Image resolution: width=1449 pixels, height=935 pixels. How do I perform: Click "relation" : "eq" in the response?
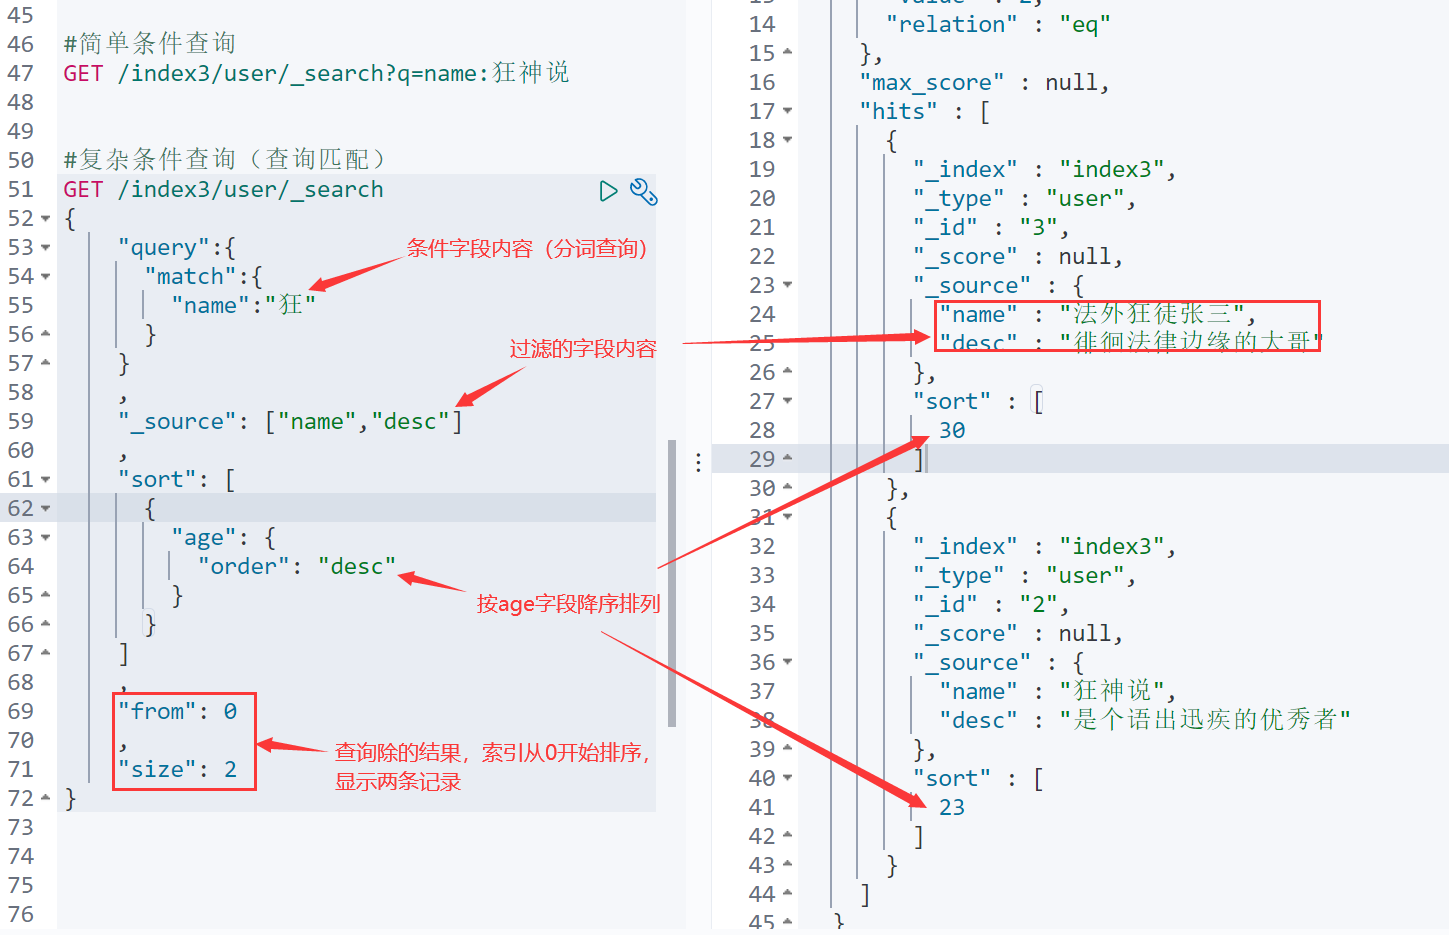click(x=998, y=25)
